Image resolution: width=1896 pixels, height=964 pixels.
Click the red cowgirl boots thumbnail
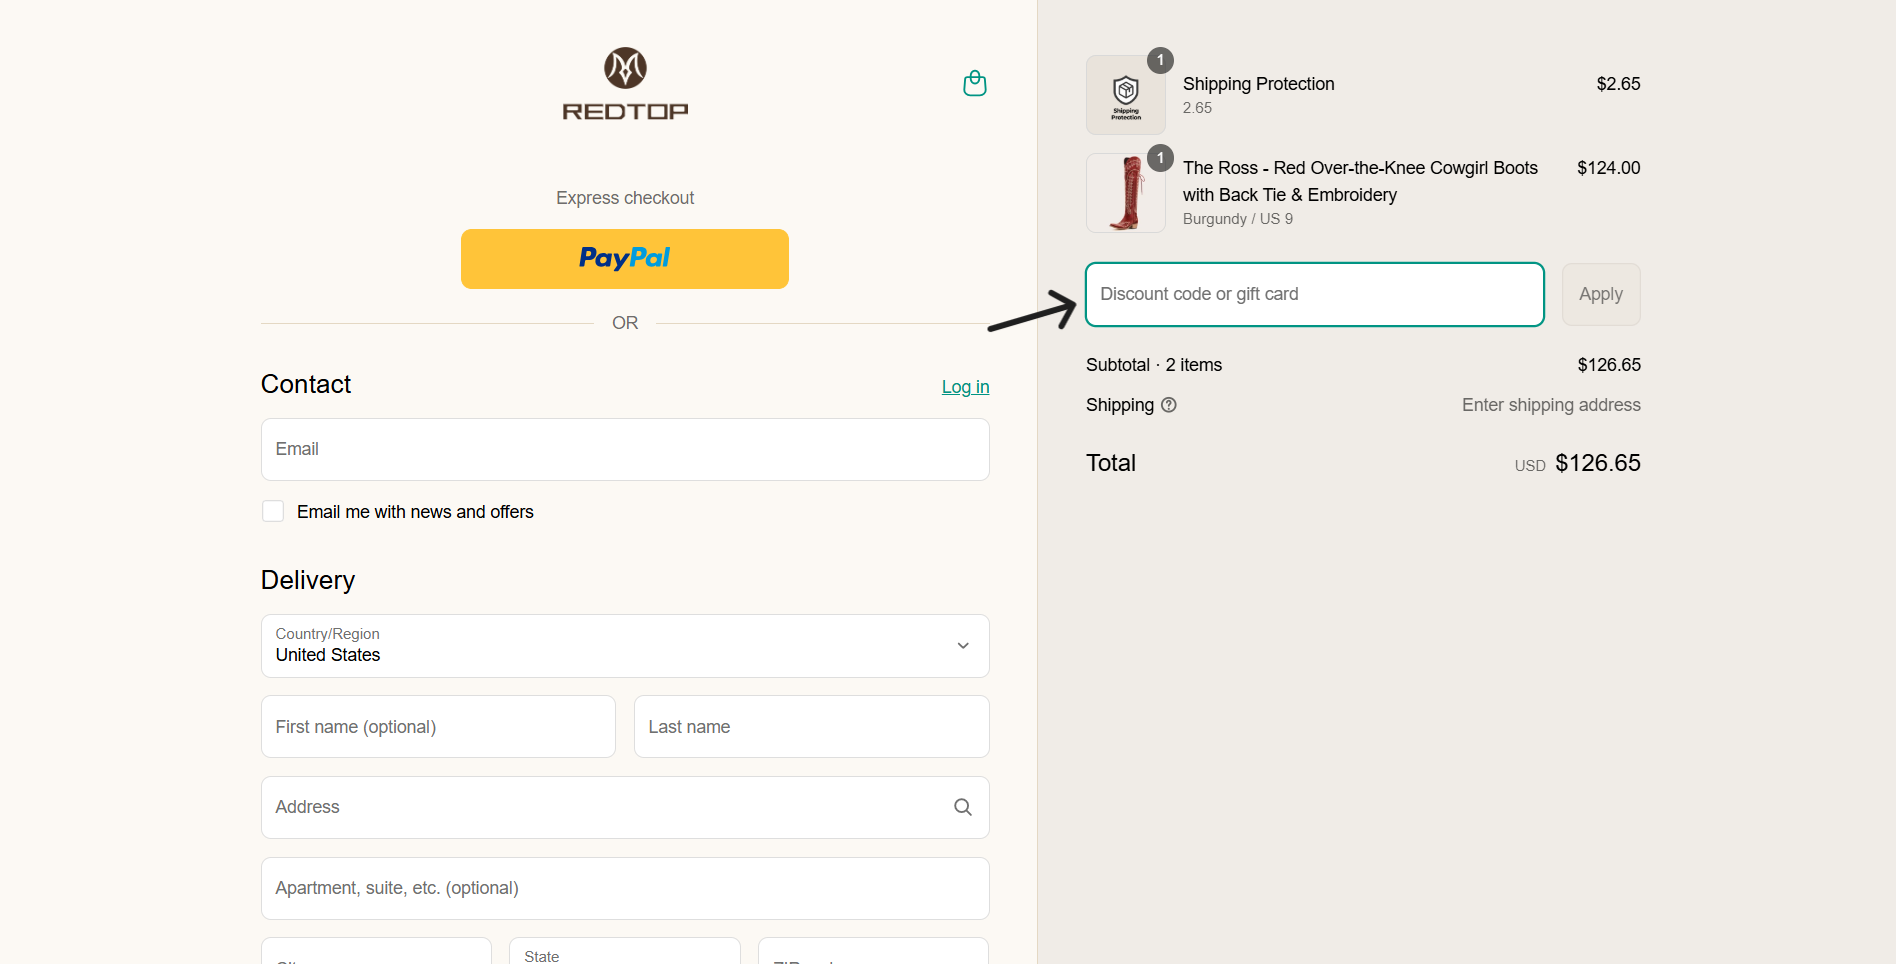(x=1125, y=194)
